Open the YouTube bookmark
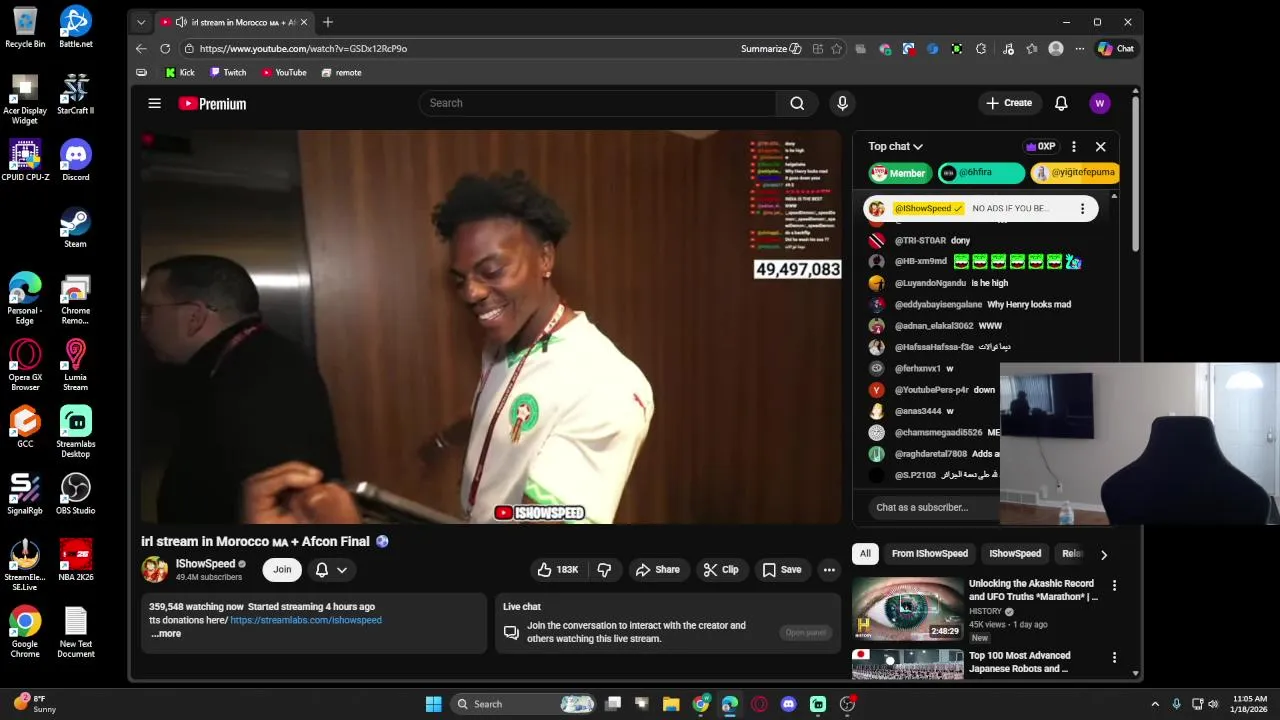Viewport: 1280px width, 720px height. pos(284,72)
